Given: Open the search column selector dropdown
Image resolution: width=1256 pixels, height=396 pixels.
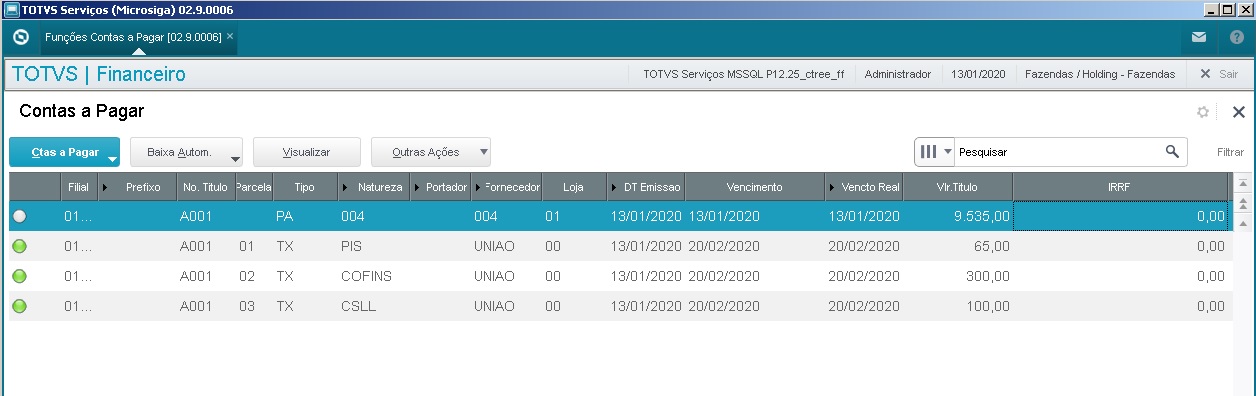Looking at the screenshot, I should click(x=934, y=152).
